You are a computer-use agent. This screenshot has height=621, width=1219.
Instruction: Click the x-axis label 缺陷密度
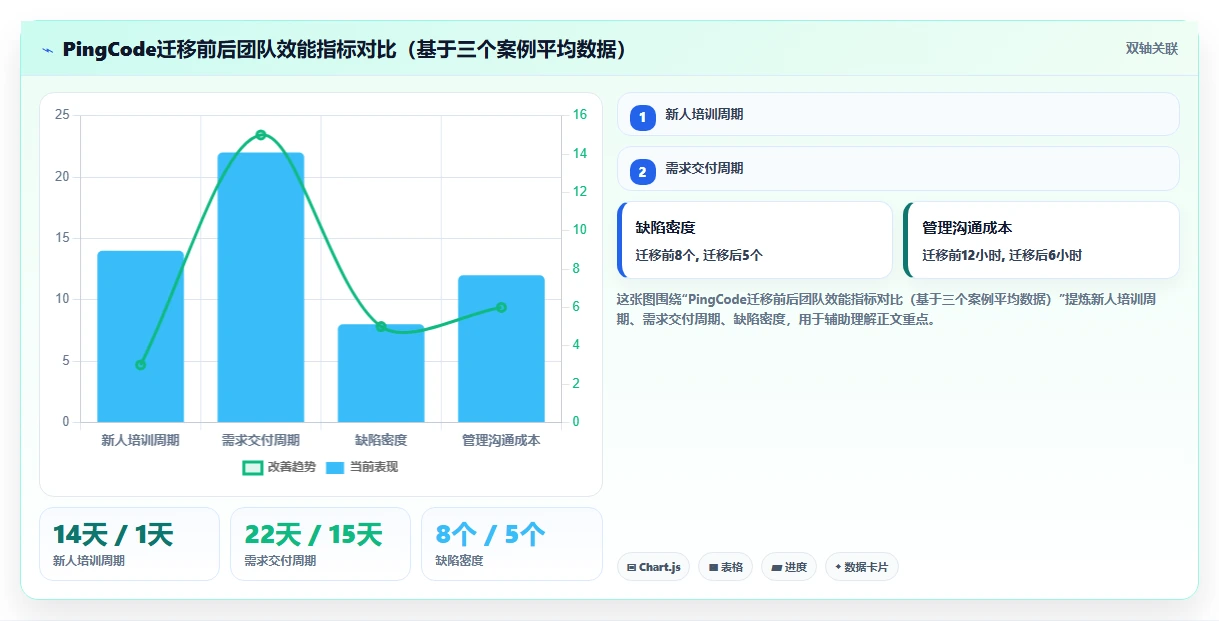click(x=381, y=440)
